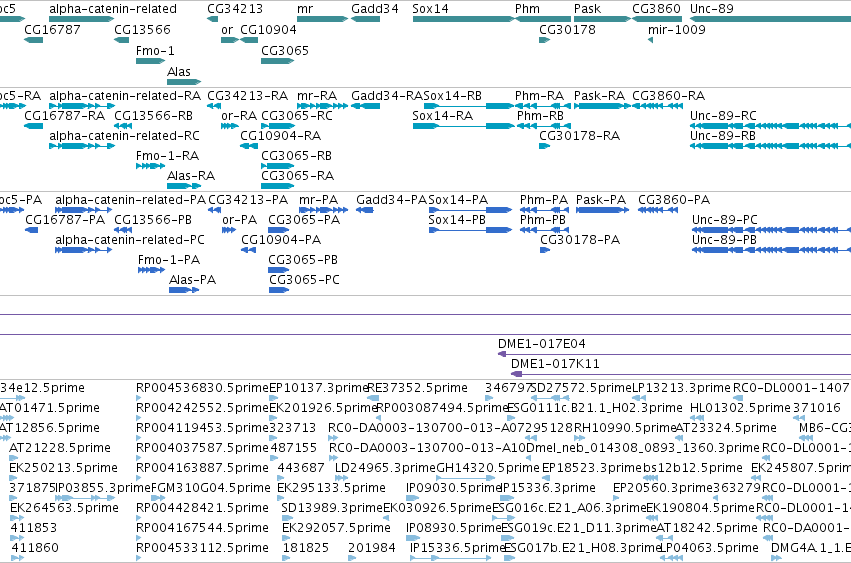Select the Alas gene label
Image resolution: width=851 pixels, height=563 pixels.
[x=179, y=72]
